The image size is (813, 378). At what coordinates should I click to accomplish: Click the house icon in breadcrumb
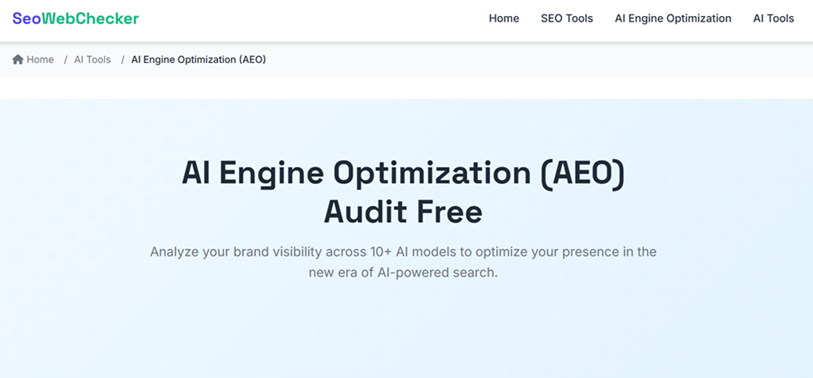(x=18, y=60)
